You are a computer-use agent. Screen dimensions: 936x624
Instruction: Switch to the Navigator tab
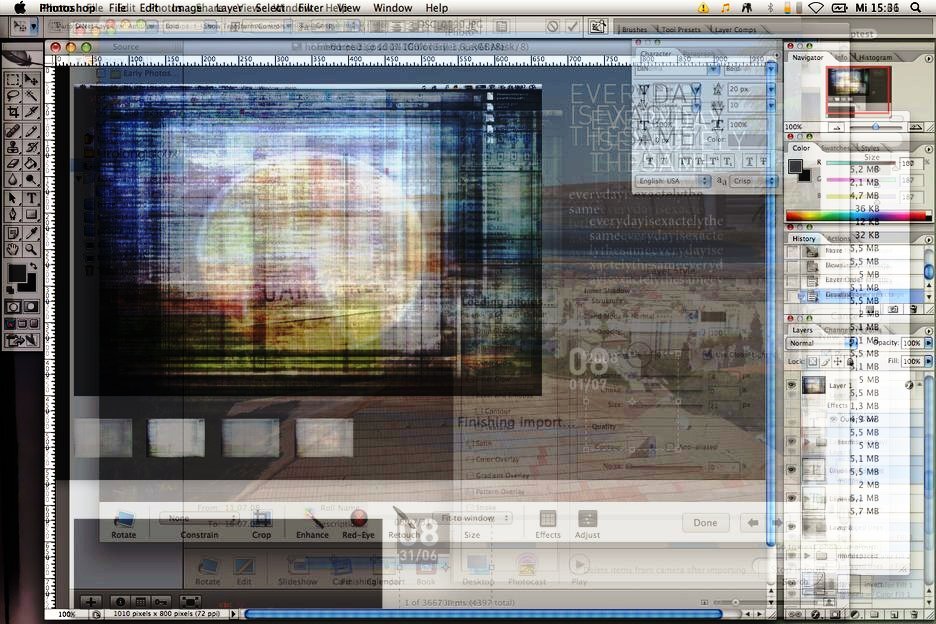point(807,58)
